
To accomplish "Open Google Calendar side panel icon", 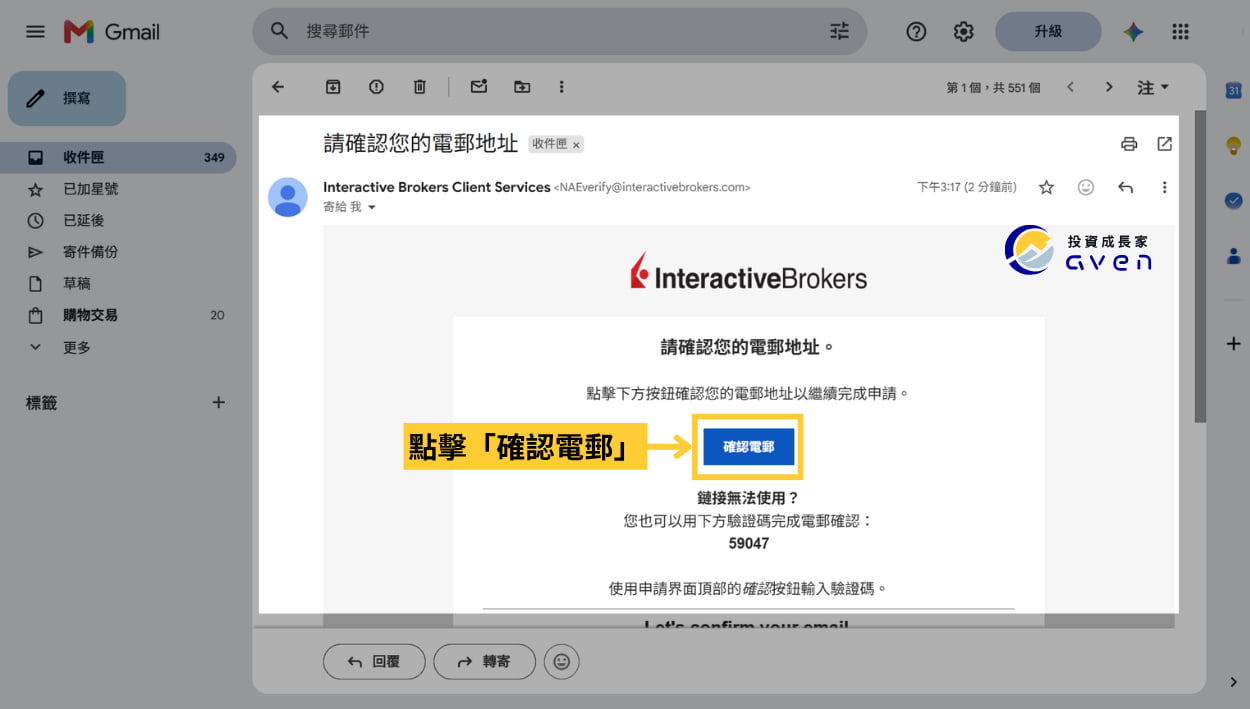I will click(1233, 91).
